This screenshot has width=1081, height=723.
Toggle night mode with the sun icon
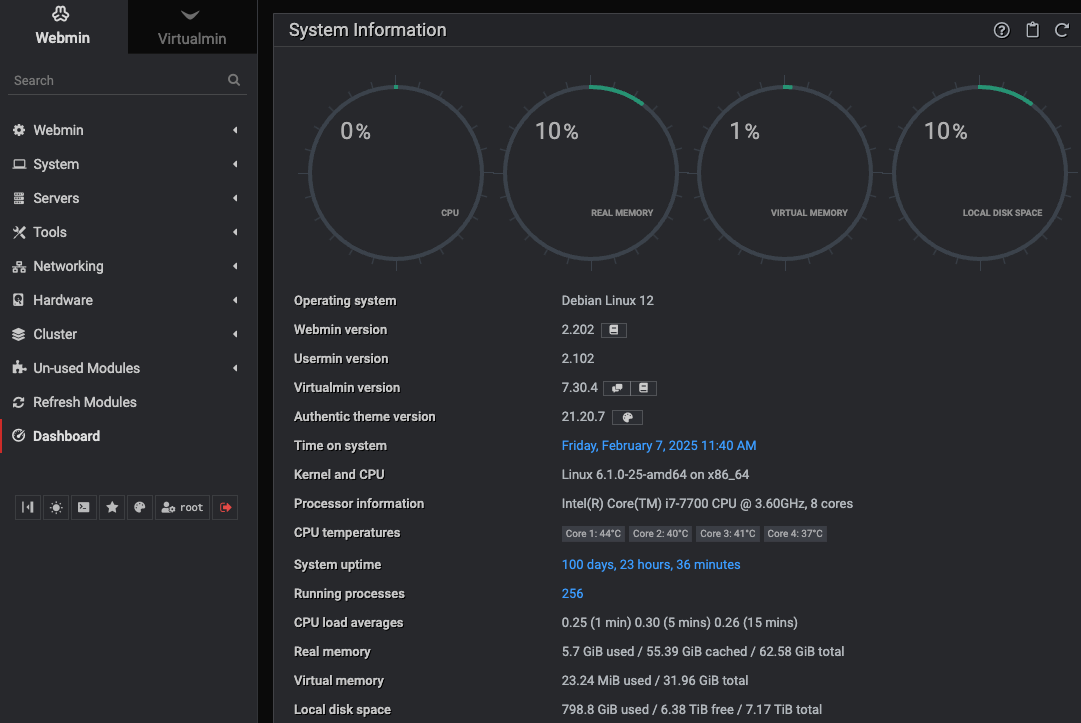(55, 507)
